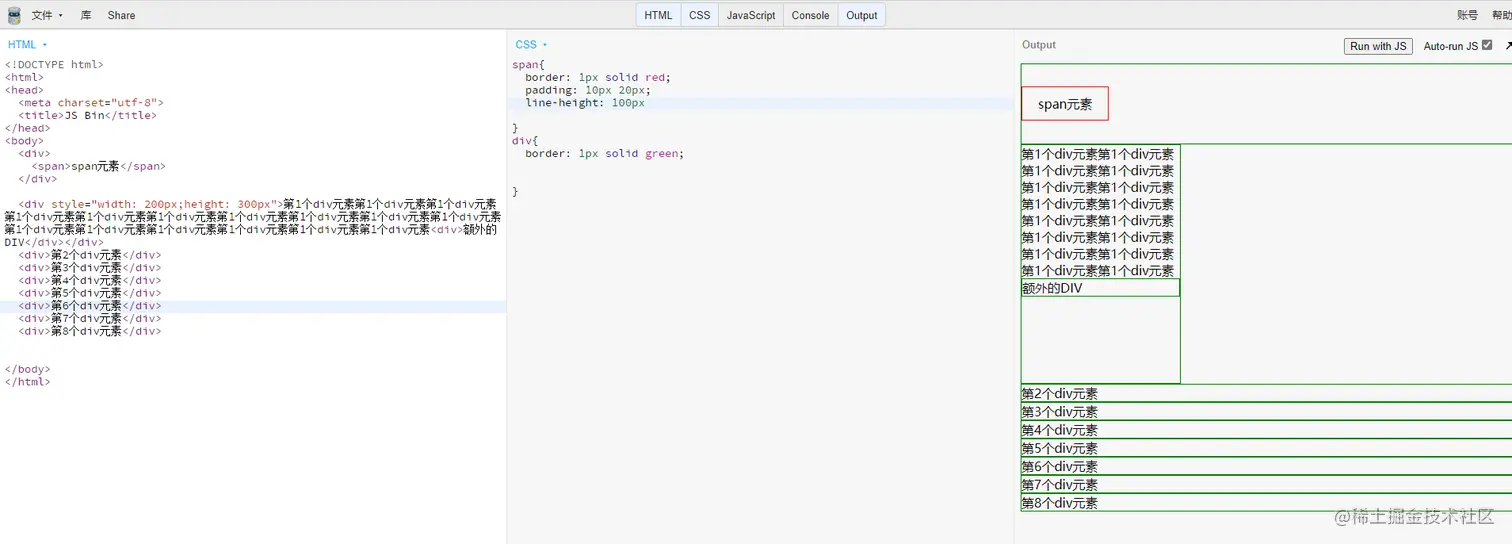
Task: Toggle the JavaScript panel tab
Action: [751, 15]
